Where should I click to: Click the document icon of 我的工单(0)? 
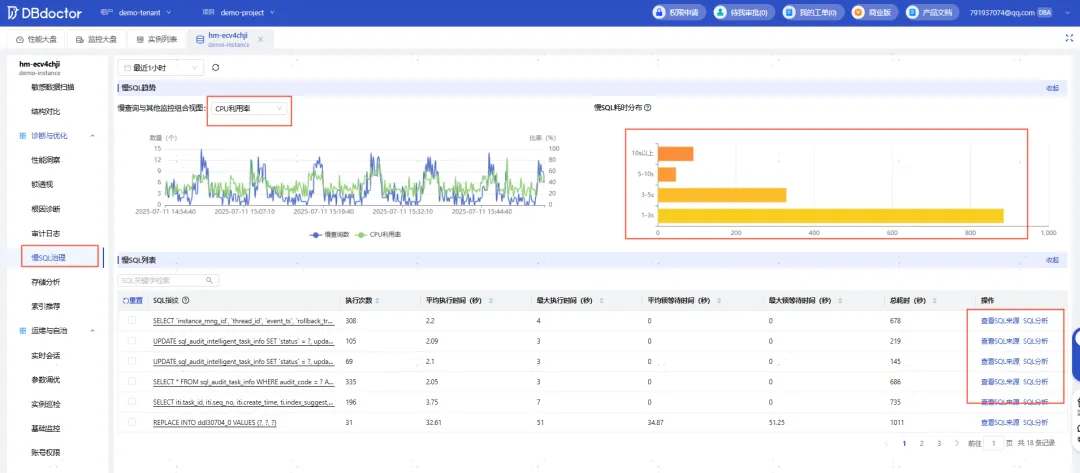click(x=789, y=12)
